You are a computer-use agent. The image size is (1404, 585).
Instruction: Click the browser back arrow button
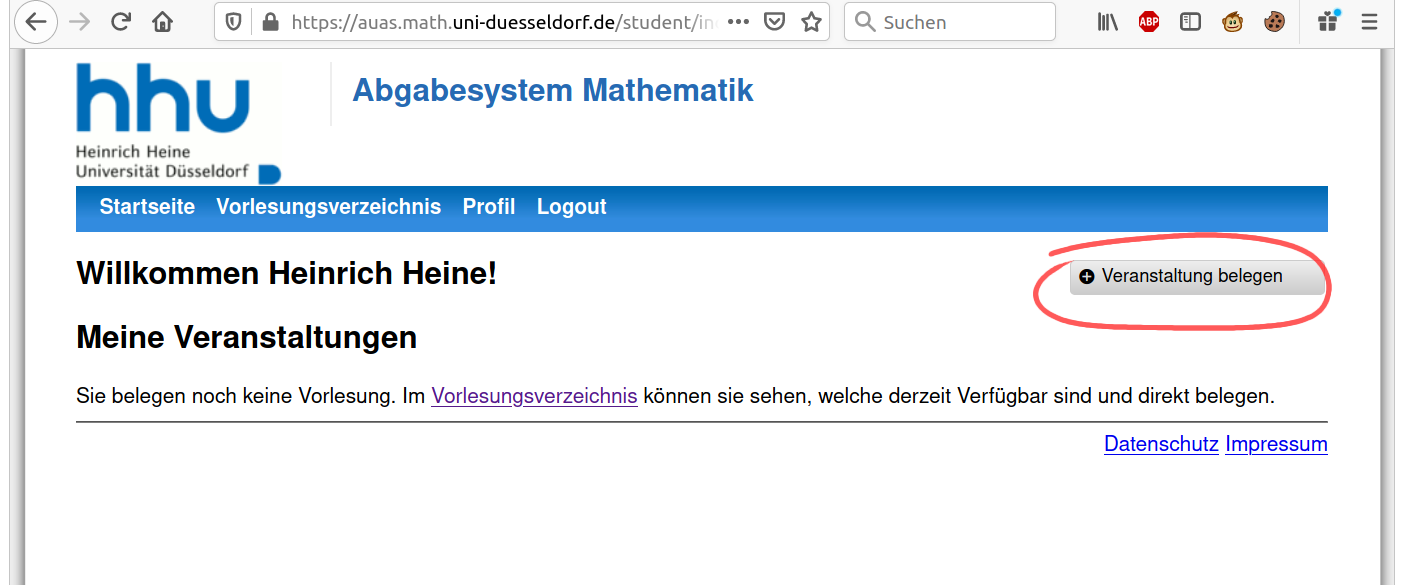click(35, 22)
